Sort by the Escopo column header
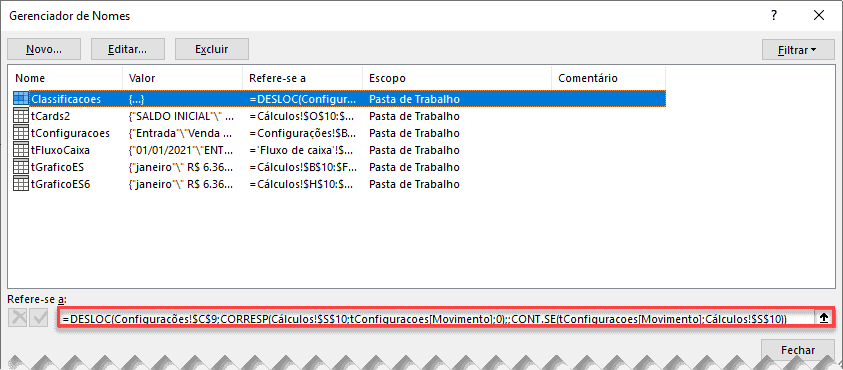Screen dimensions: 843x370 [x=457, y=79]
